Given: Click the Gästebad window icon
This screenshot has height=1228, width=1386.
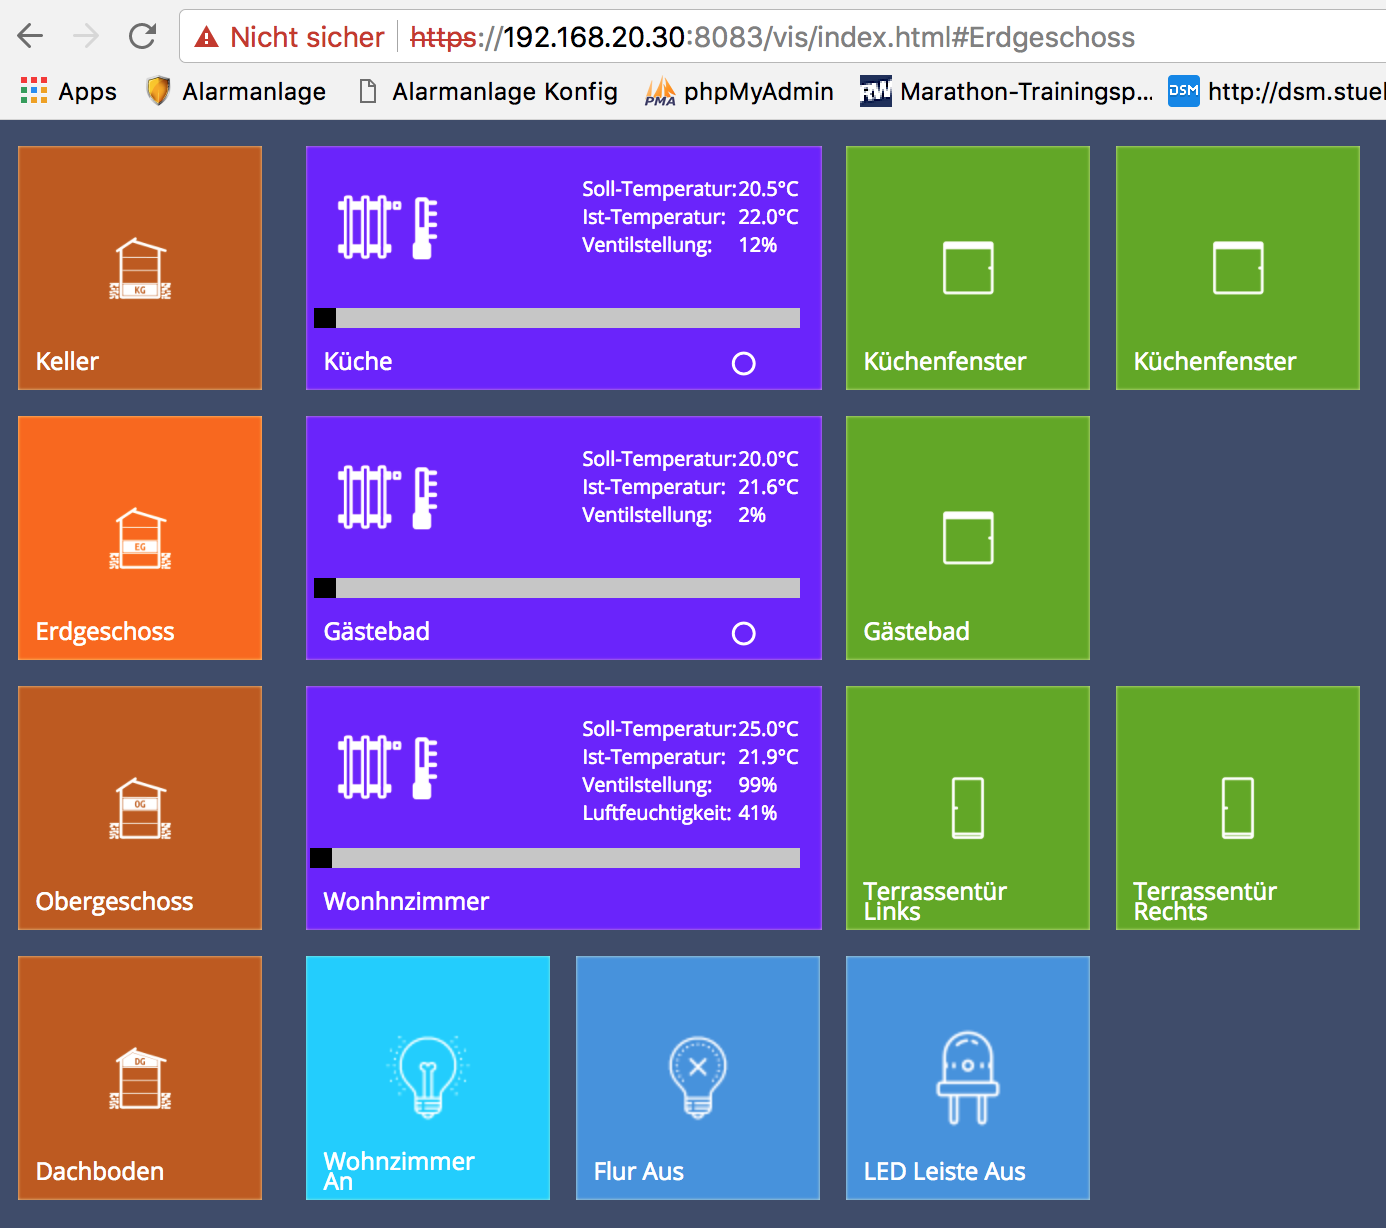Looking at the screenshot, I should [968, 538].
